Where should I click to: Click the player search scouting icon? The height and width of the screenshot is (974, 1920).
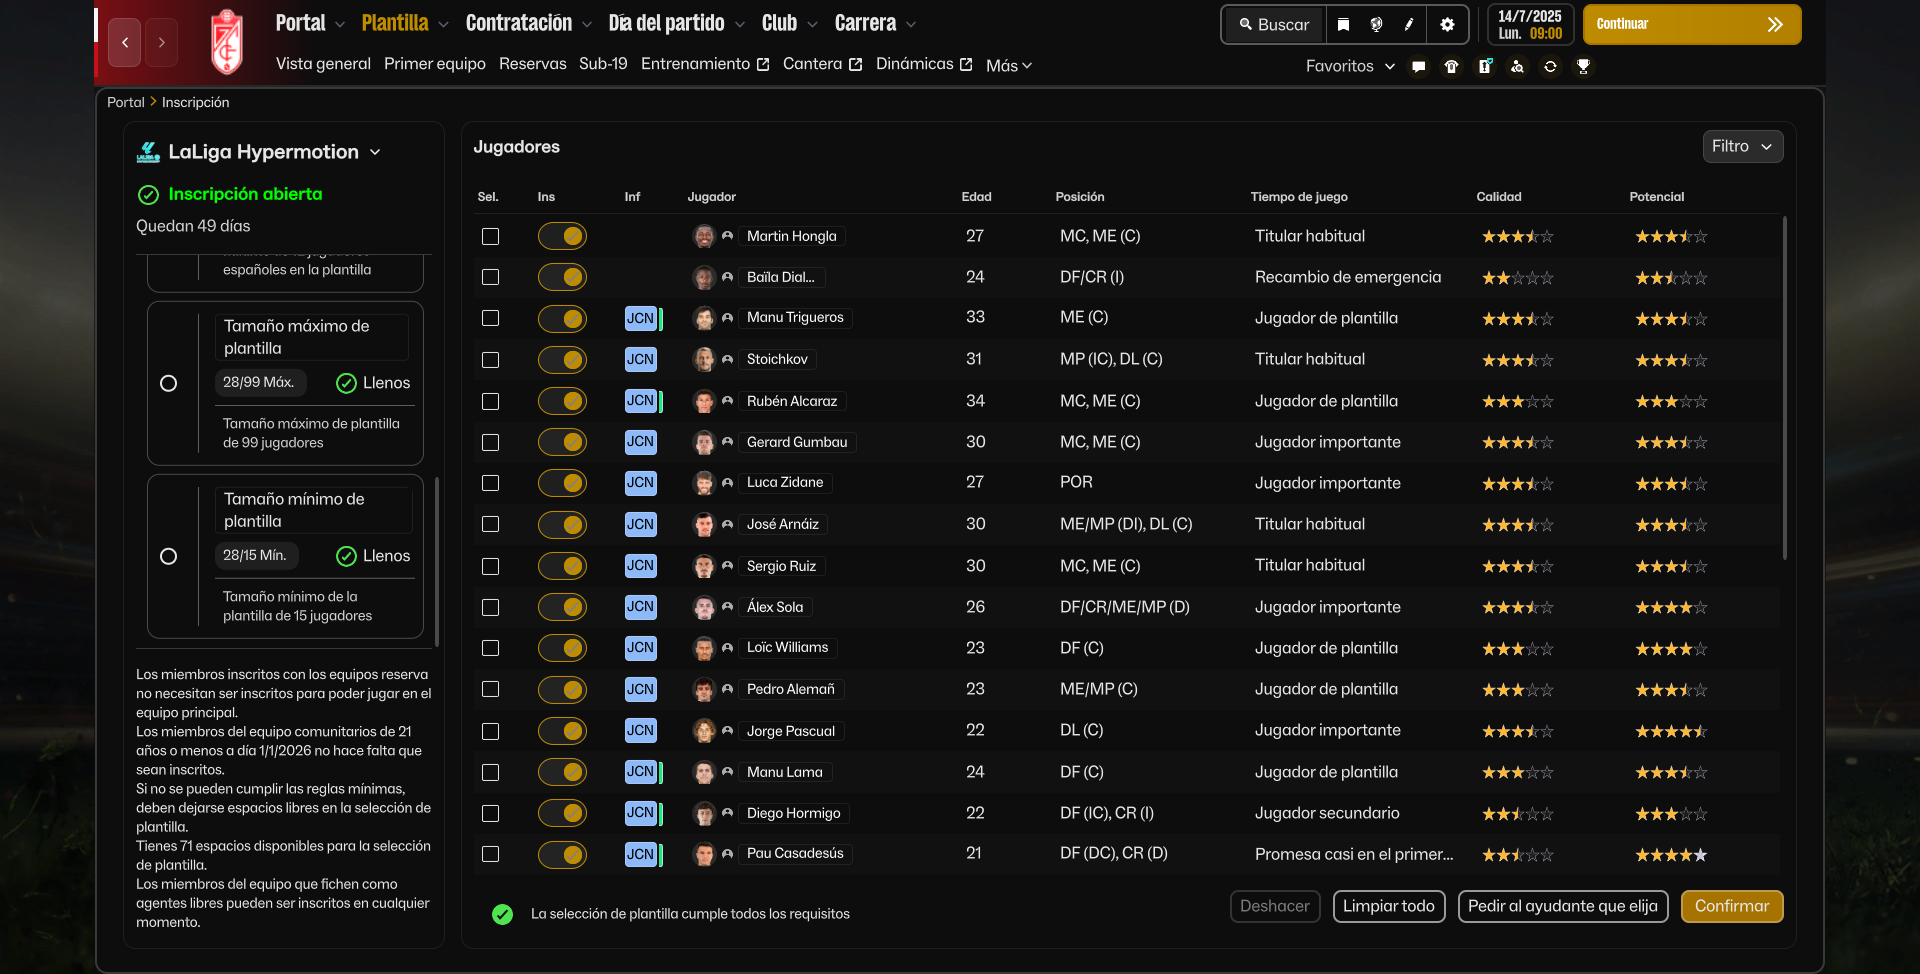(1517, 67)
